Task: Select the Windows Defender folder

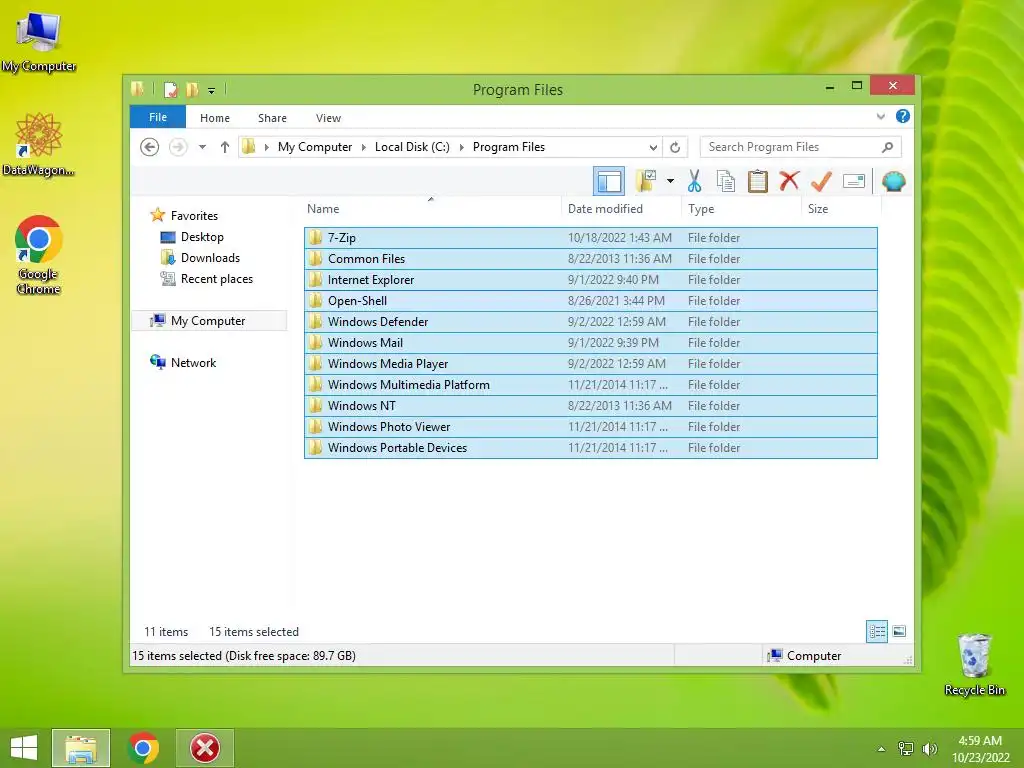Action: coord(590,321)
